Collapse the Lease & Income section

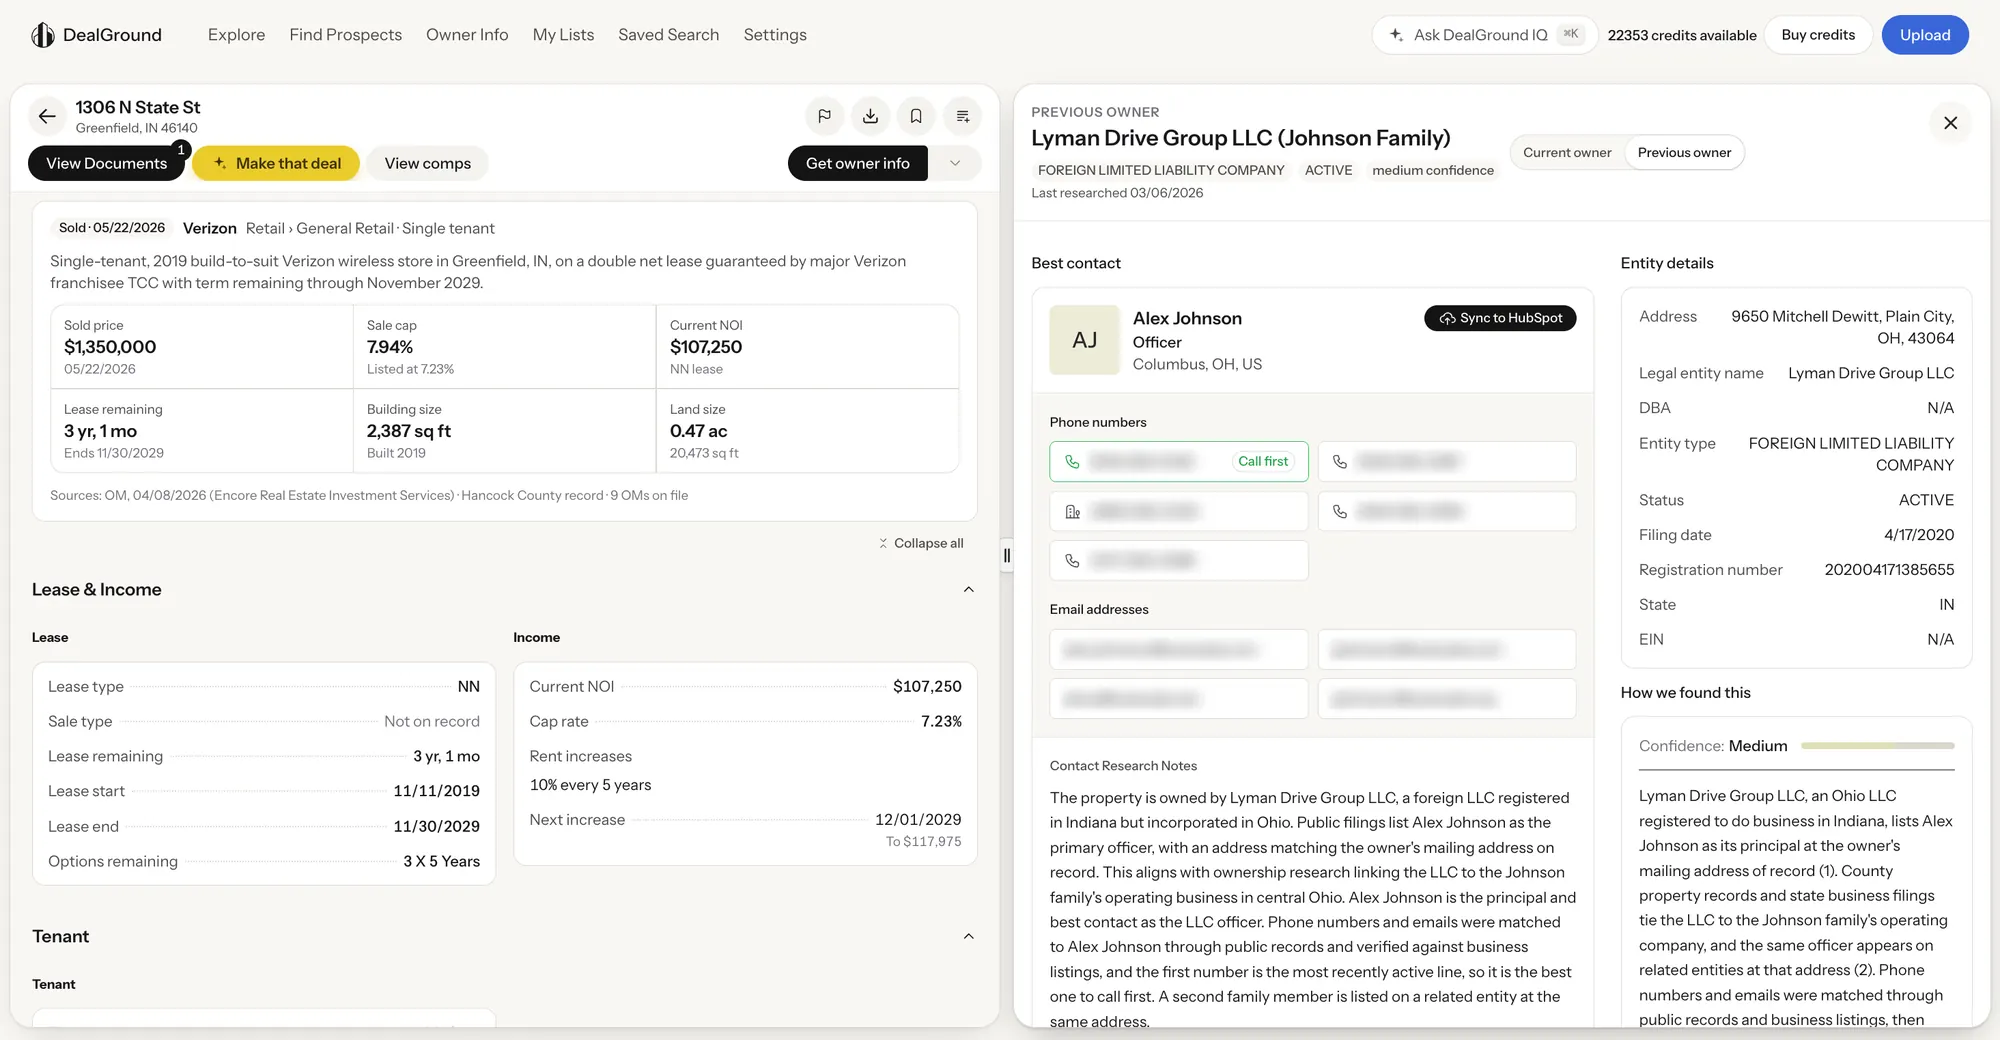[968, 590]
